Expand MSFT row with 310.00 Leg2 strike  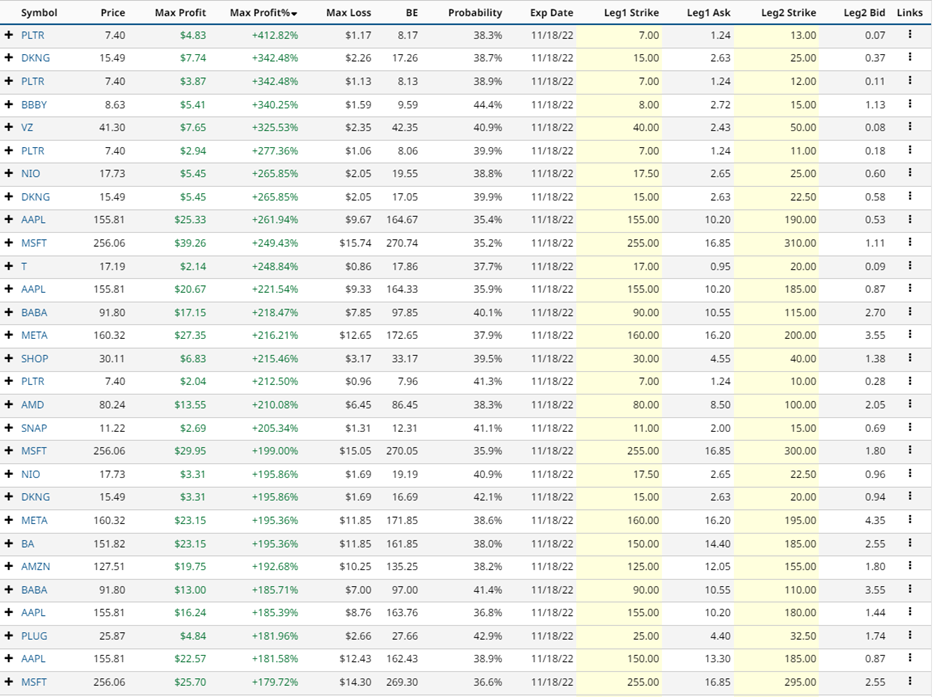click(x=8, y=243)
